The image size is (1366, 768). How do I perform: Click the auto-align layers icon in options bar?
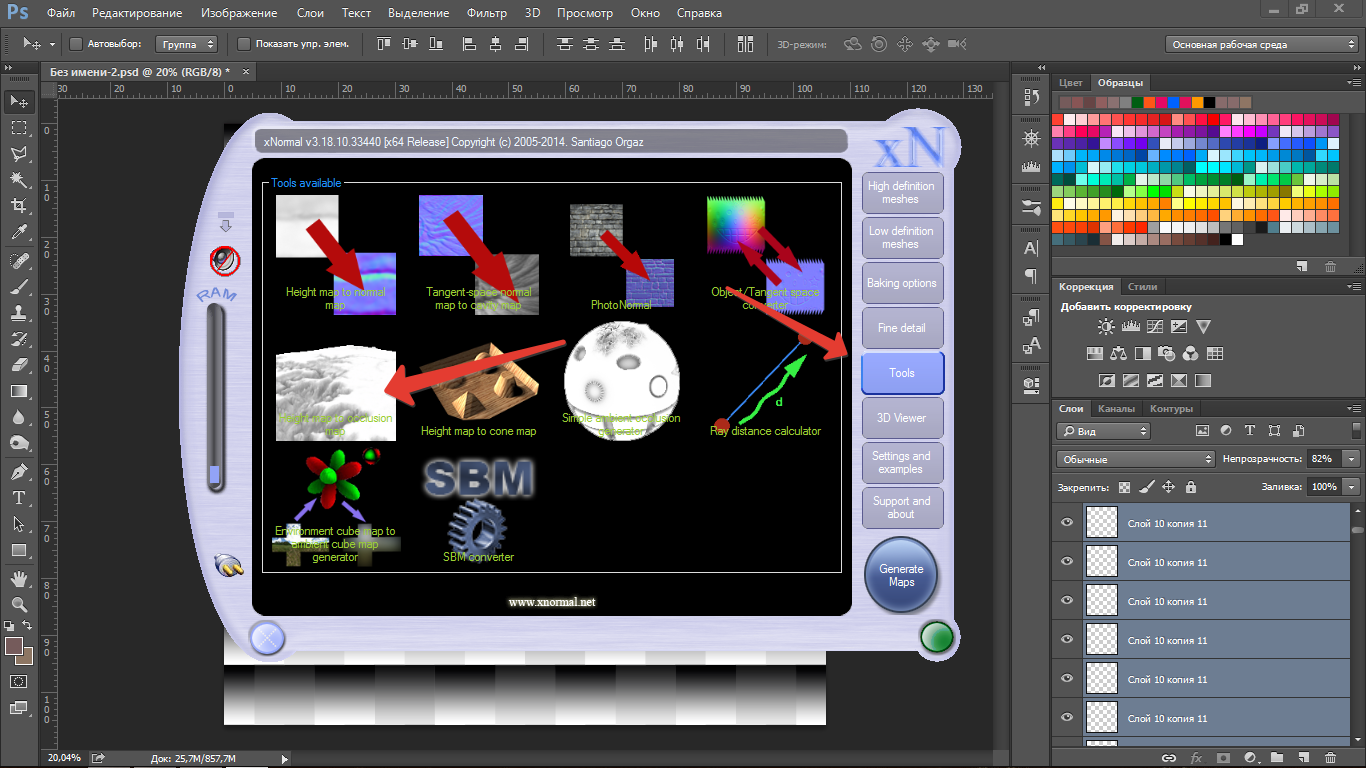click(x=745, y=44)
